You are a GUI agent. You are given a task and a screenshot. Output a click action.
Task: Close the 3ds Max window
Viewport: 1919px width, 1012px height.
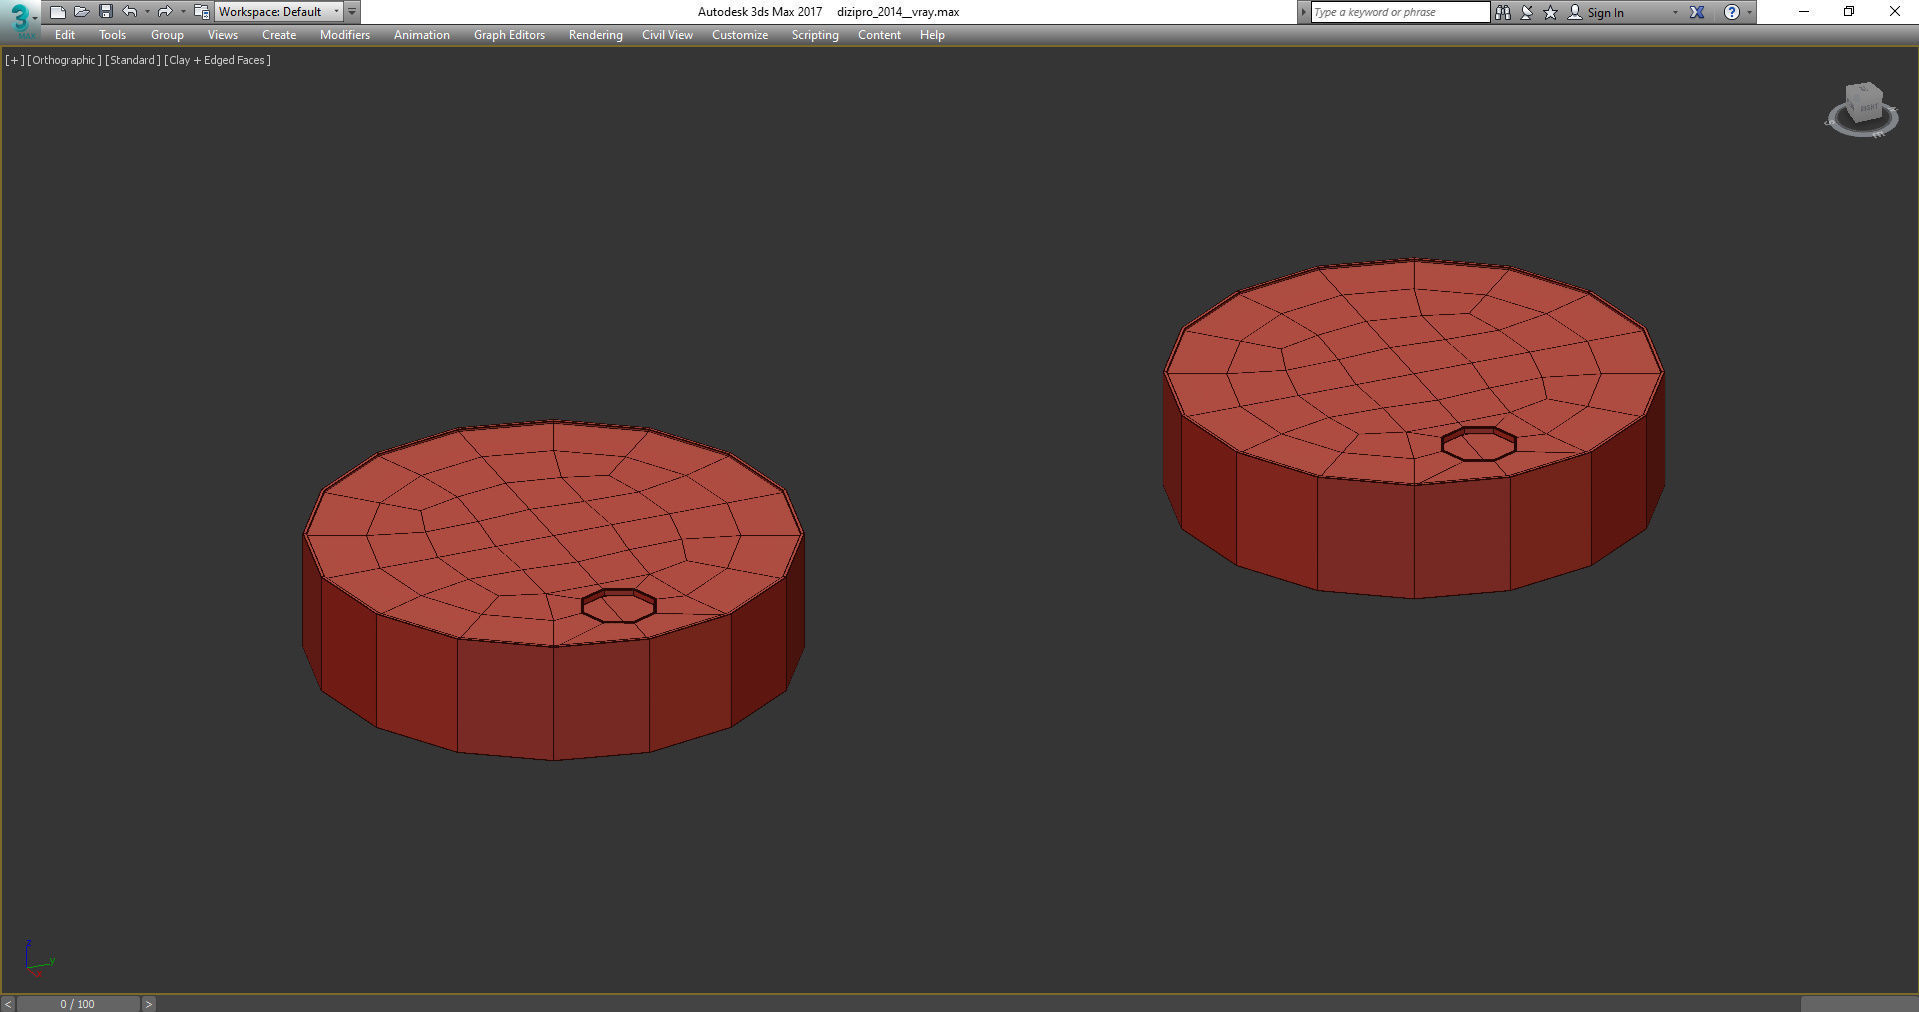tap(1894, 12)
